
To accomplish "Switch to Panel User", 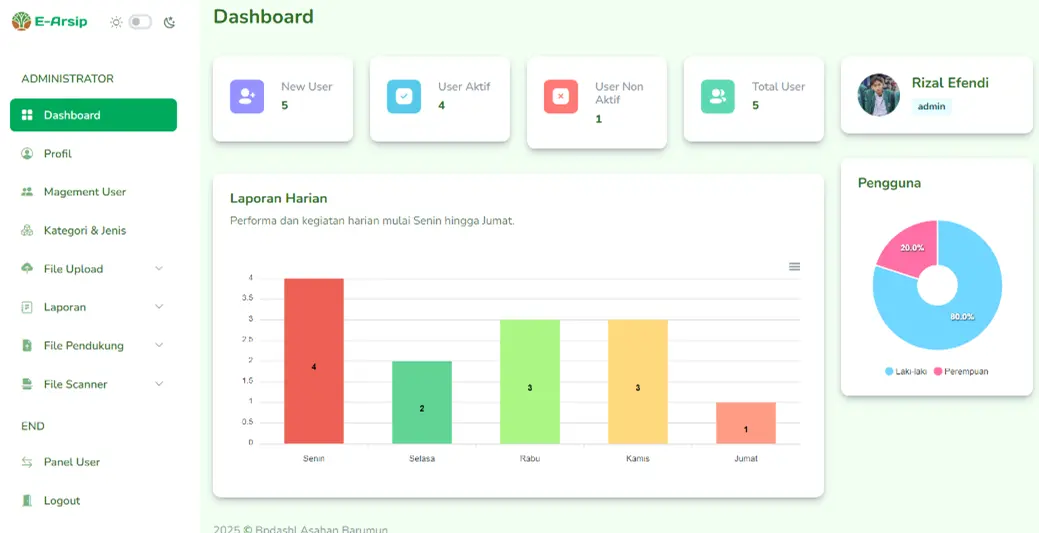I will click(x=93, y=462).
